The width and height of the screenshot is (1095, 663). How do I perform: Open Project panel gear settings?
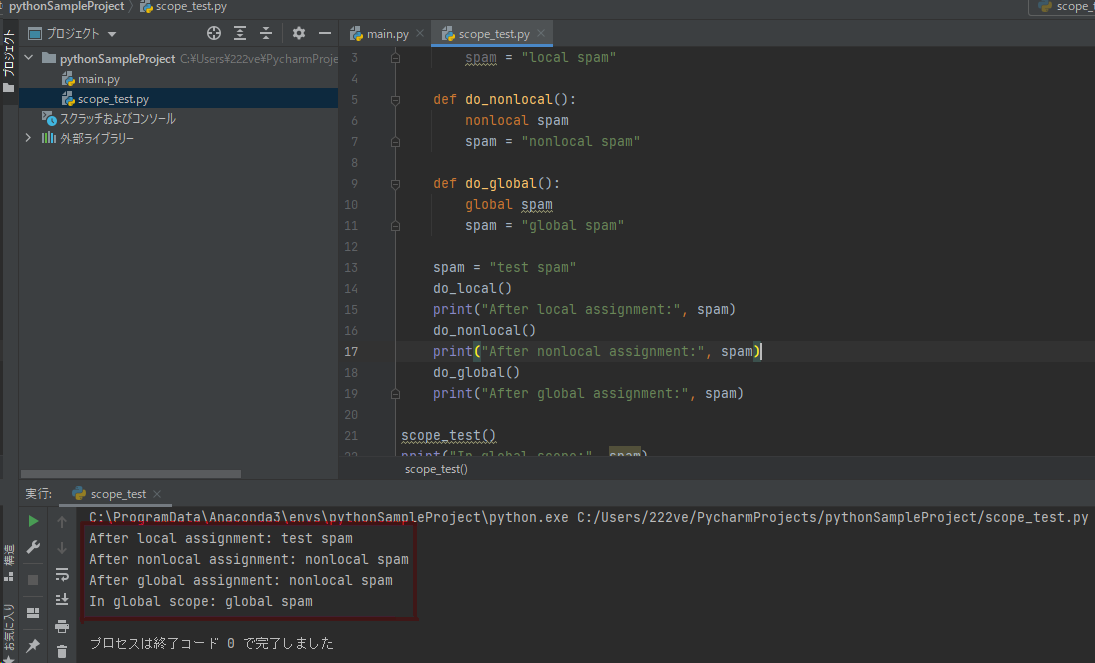pyautogui.click(x=298, y=33)
